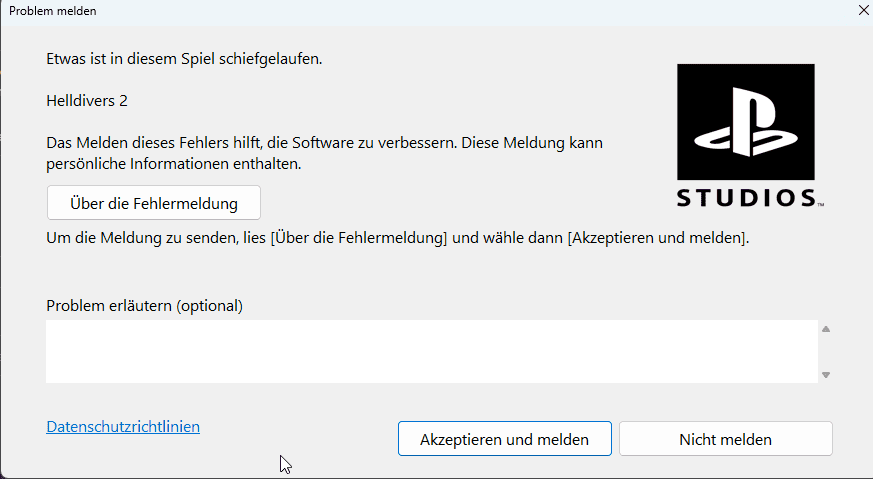
Task: Click the Problem erläutern (optional) label
Action: pyautogui.click(x=144, y=306)
